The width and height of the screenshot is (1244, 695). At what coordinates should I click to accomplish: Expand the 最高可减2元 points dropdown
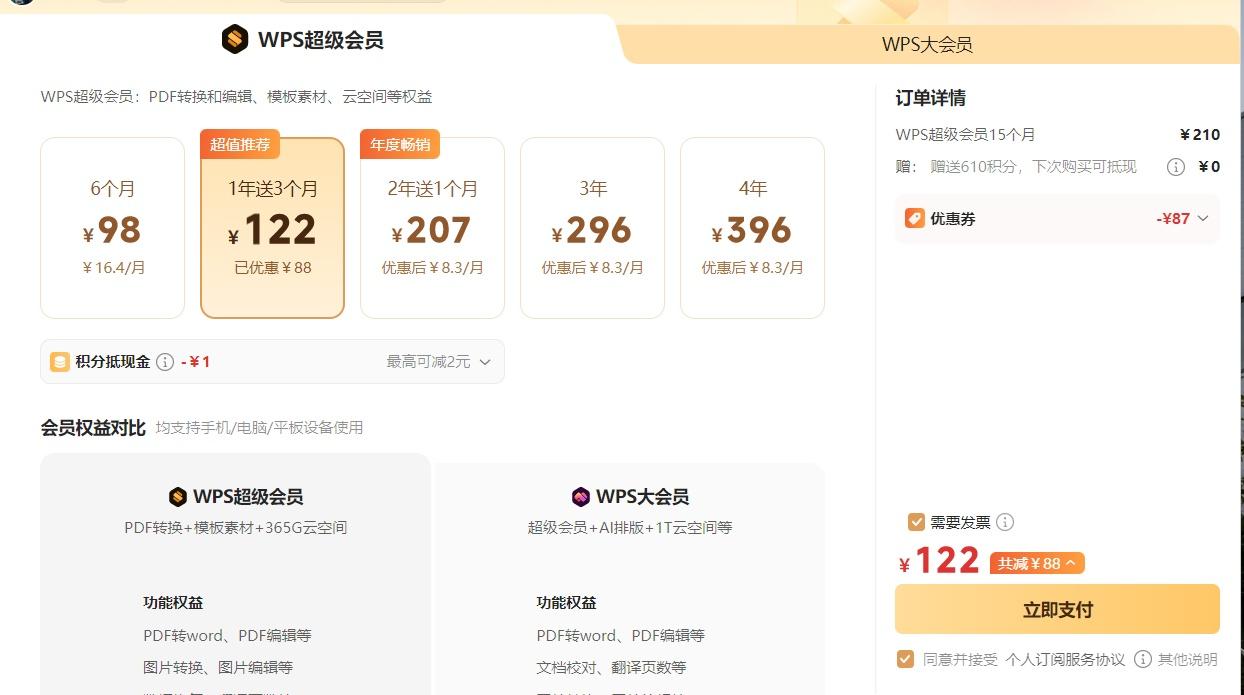tap(439, 362)
